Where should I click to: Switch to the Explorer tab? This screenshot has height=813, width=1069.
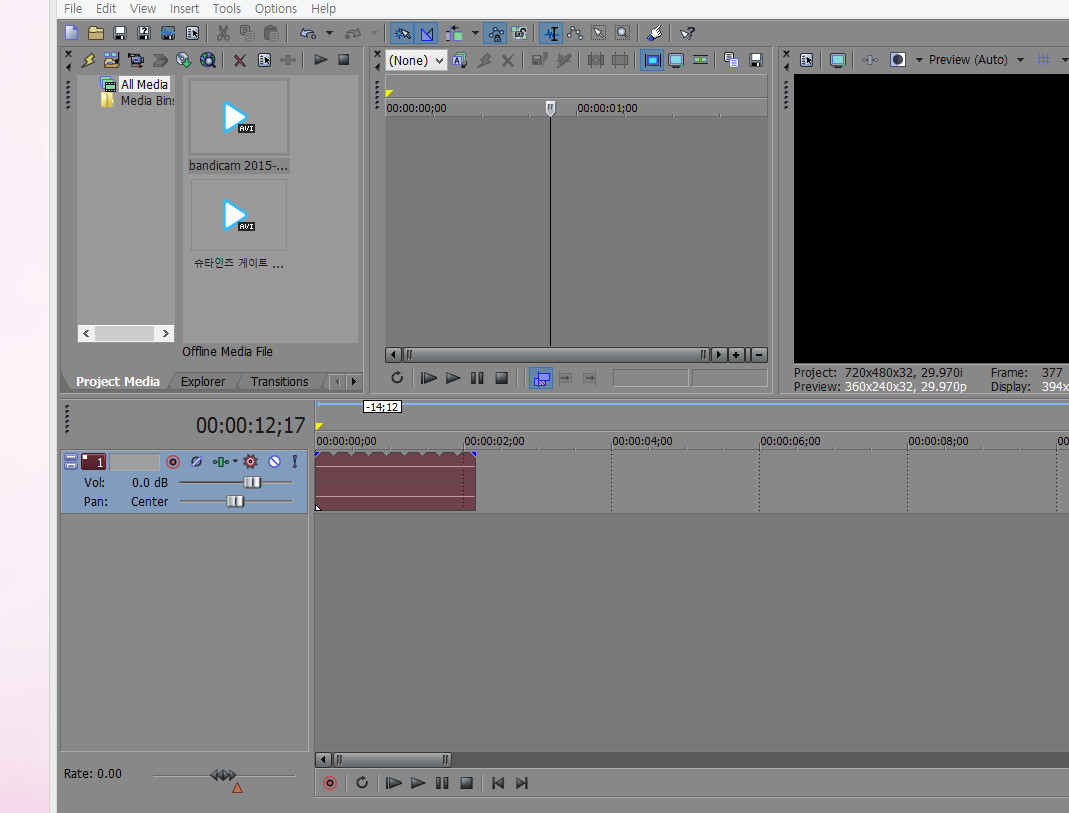click(x=203, y=381)
